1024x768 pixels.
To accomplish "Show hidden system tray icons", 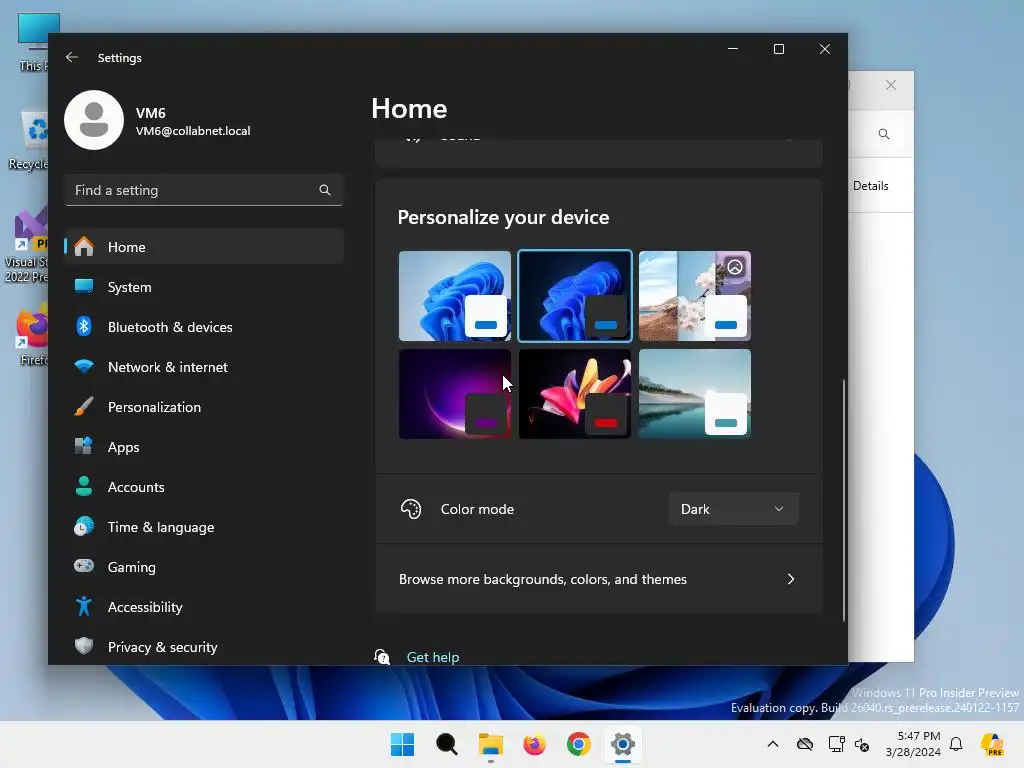I will (773, 744).
